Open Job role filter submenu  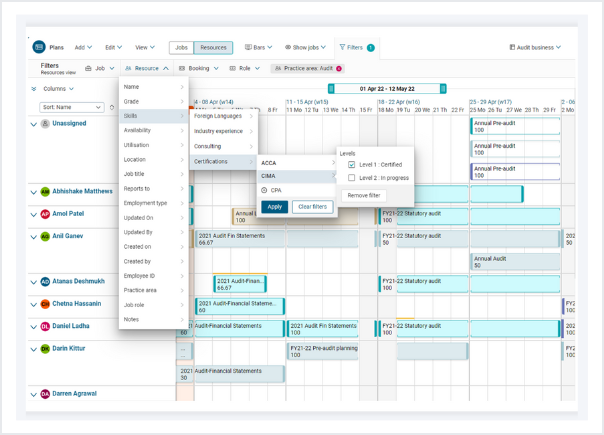[154, 305]
